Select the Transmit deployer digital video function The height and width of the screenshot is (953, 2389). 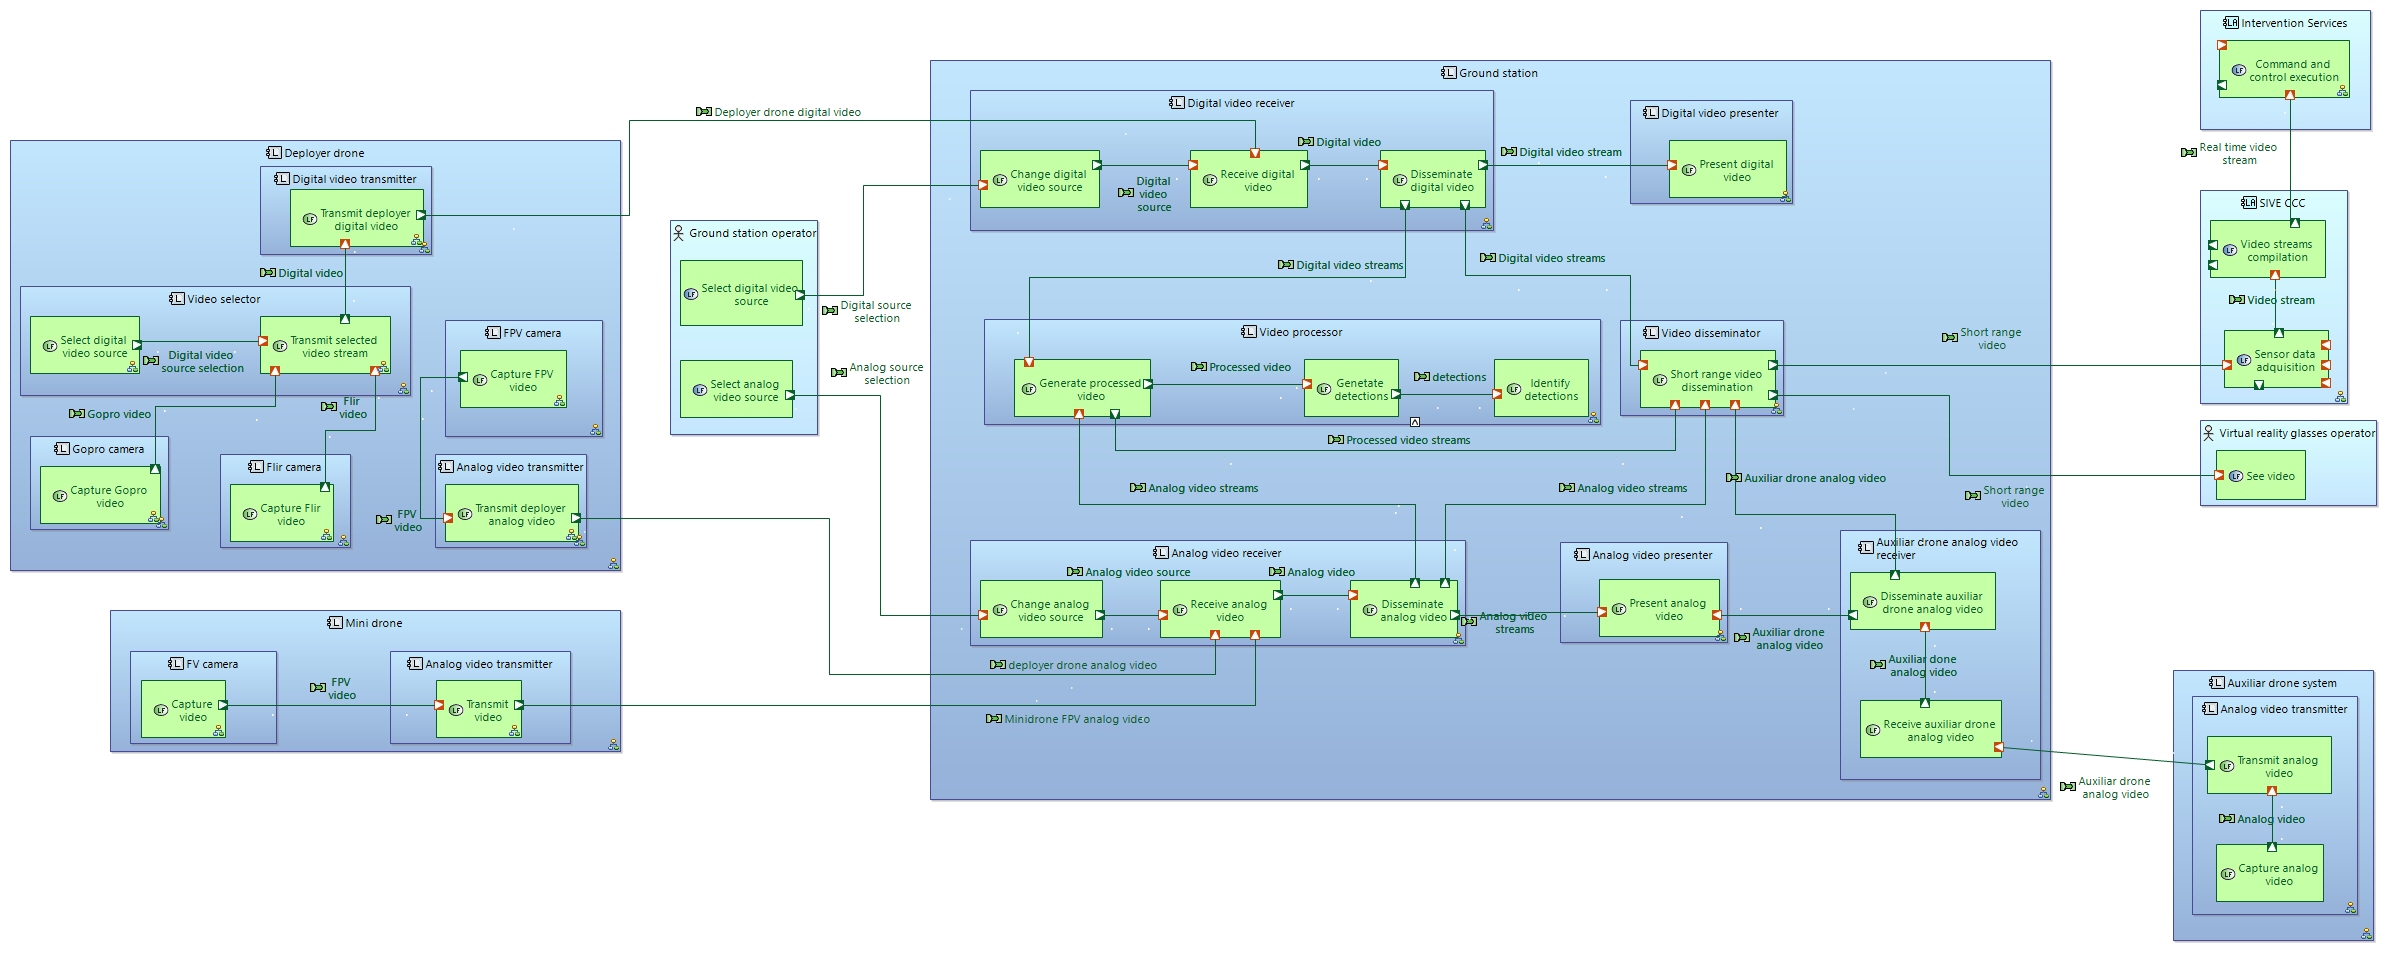[x=357, y=219]
